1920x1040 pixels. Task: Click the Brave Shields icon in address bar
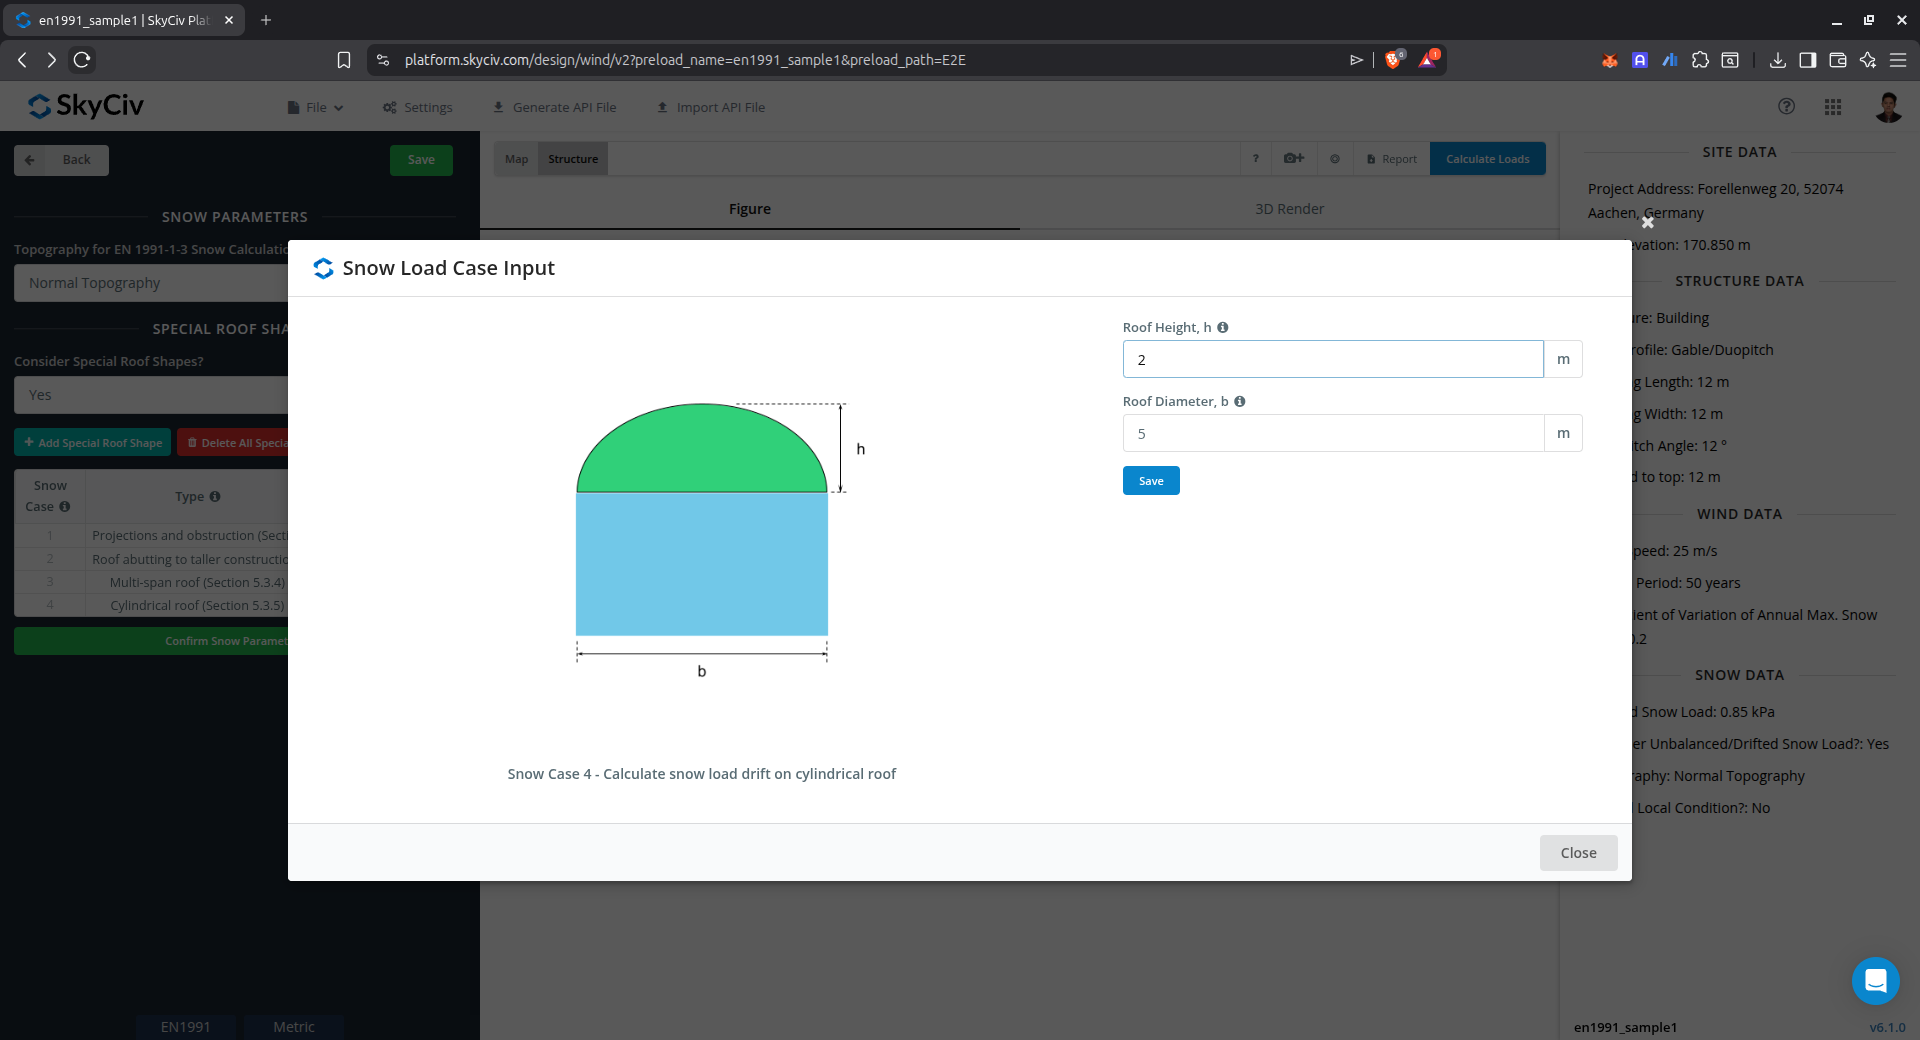[x=1393, y=60]
